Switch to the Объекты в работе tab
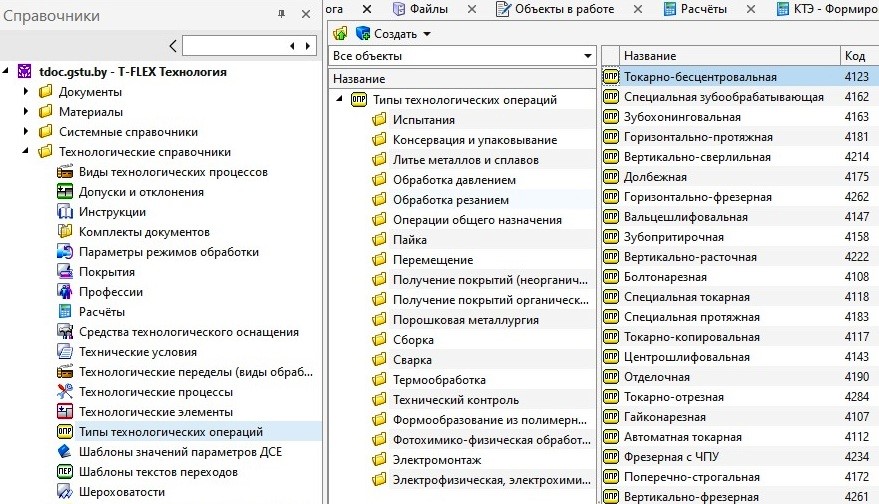 pos(564,9)
